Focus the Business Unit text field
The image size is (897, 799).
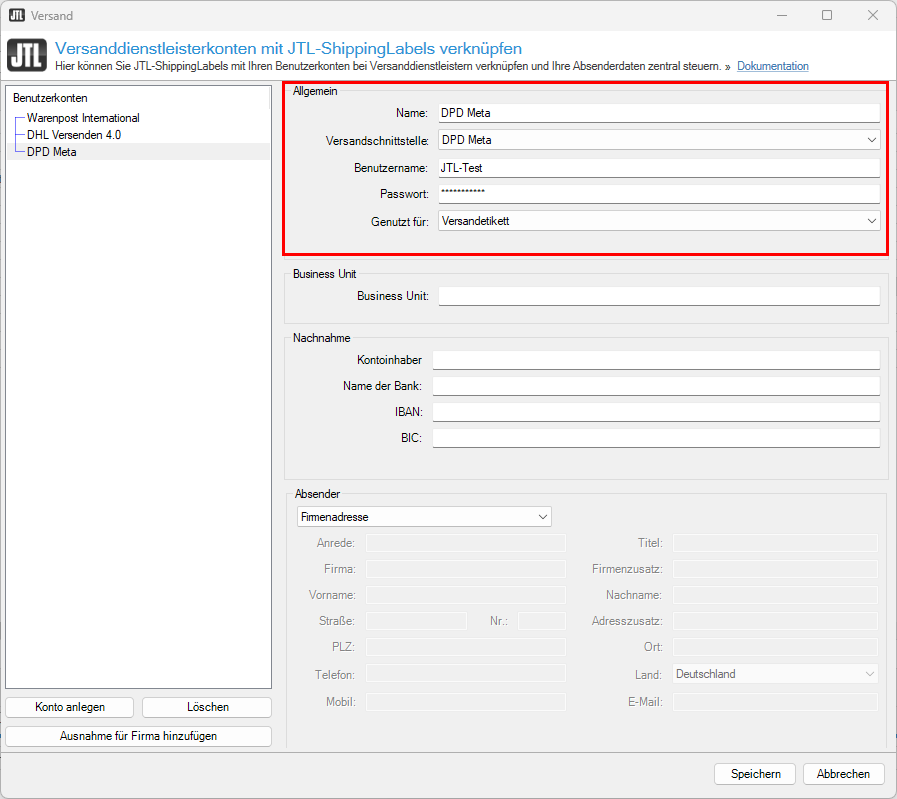pos(659,296)
